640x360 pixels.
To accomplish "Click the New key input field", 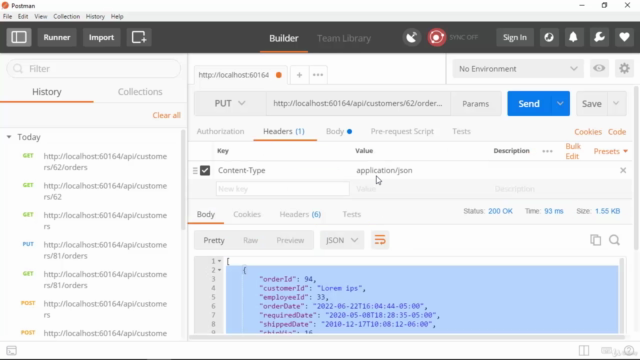I will point(282,189).
